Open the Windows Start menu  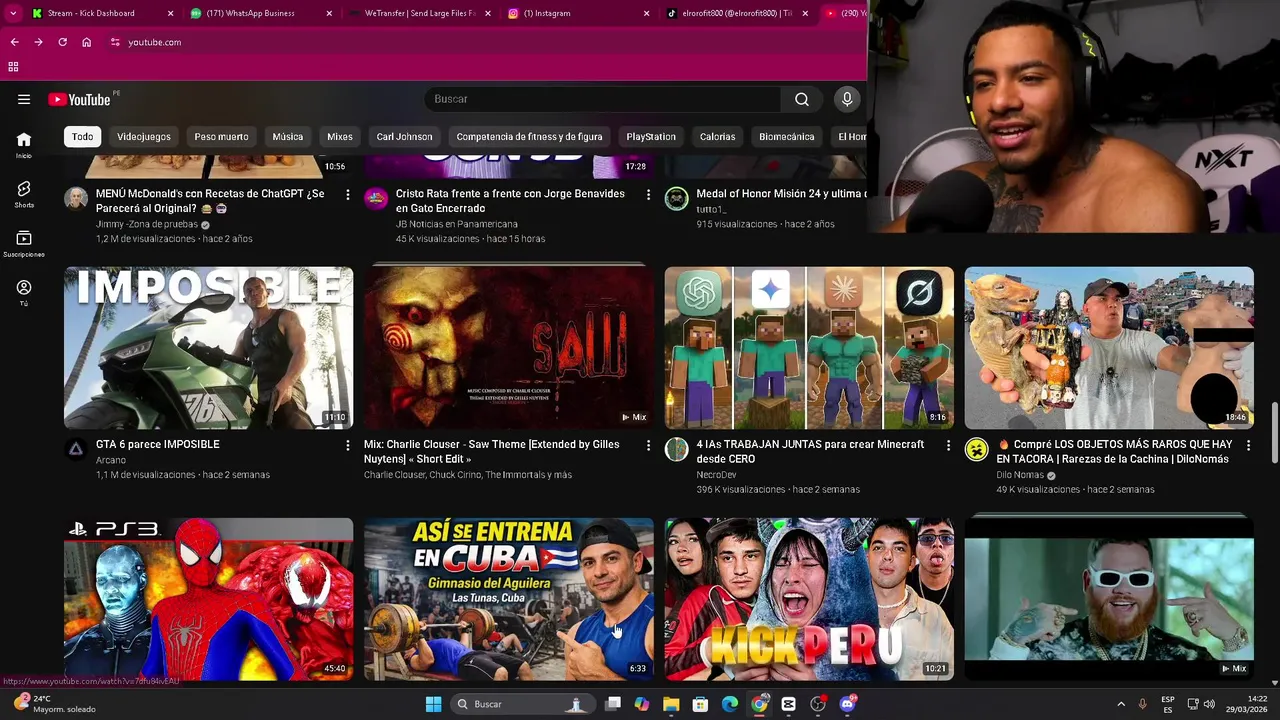pos(433,704)
